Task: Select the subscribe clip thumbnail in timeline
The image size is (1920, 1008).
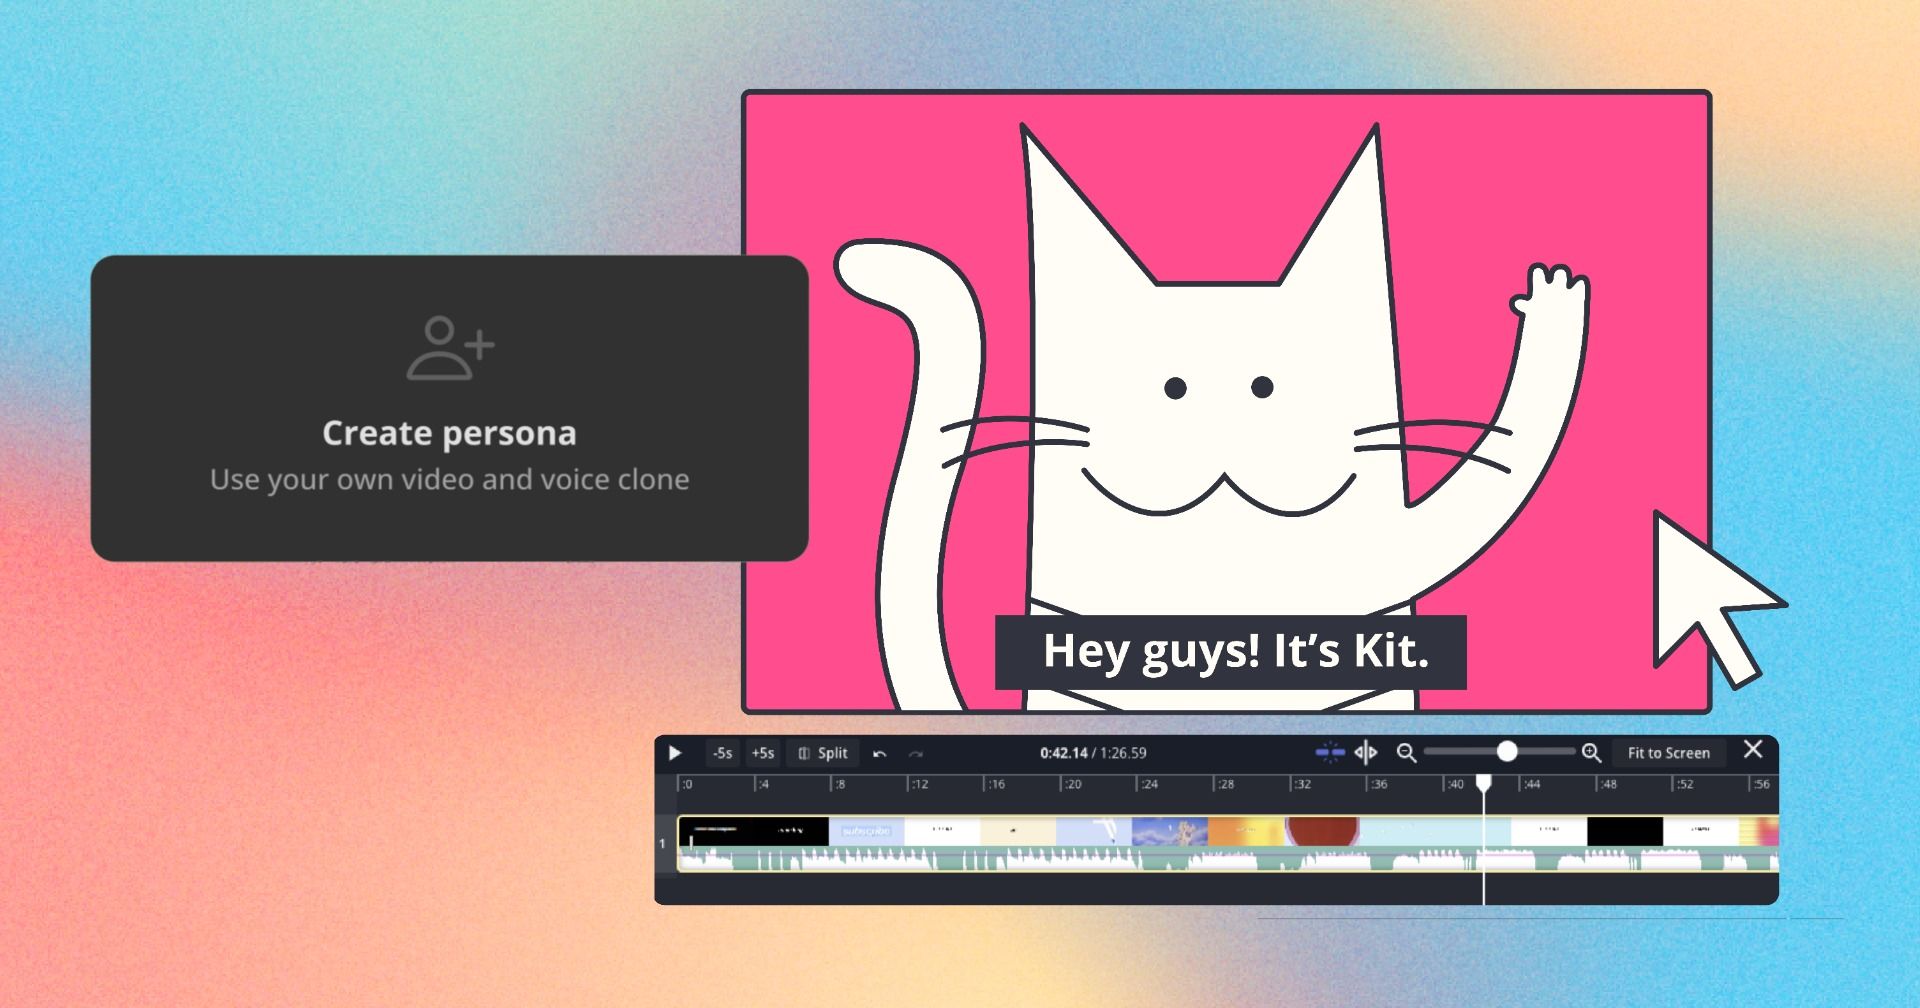Action: (866, 831)
